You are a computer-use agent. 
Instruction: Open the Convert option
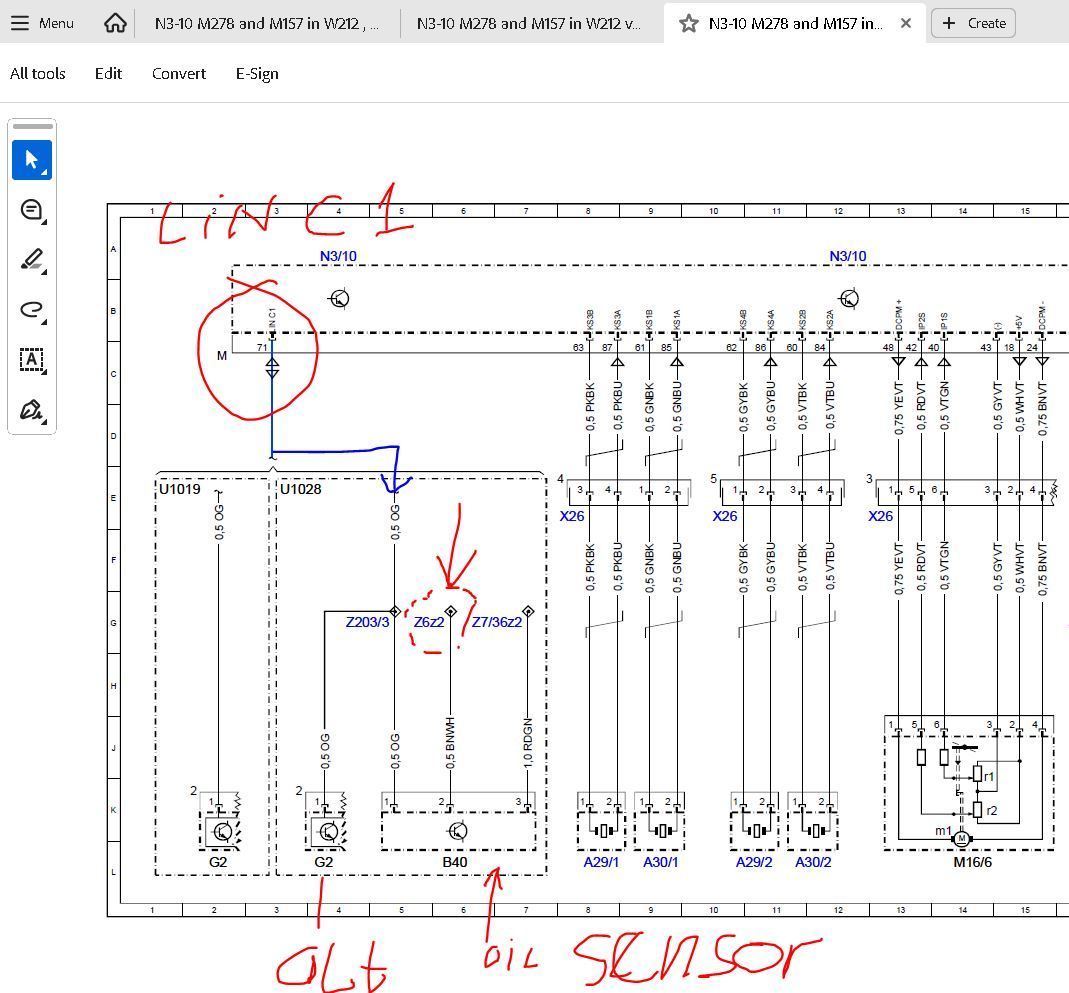179,73
